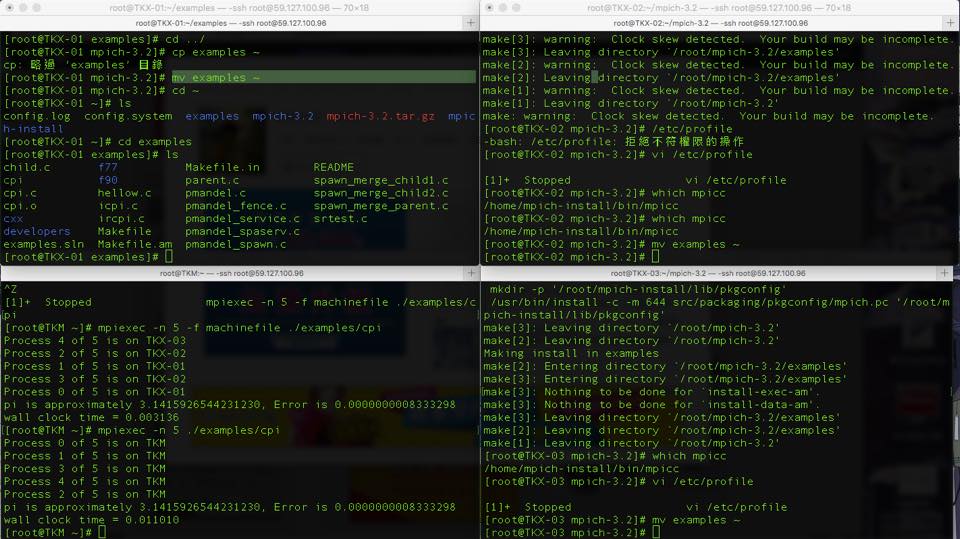Click the 'mkdir -p' pkgconfig line in TKX-03
Image resolution: width=960 pixels, height=539 pixels.
coord(636,290)
